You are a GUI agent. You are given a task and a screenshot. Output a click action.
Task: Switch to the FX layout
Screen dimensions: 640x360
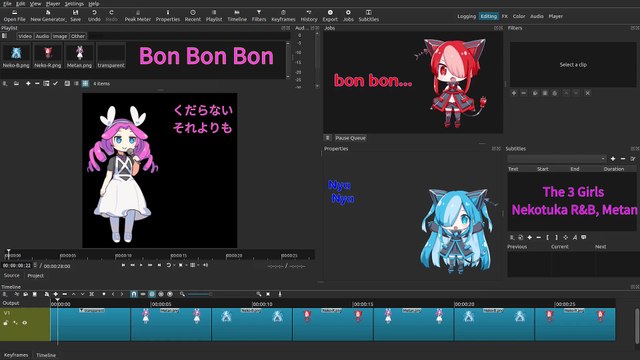pos(504,16)
